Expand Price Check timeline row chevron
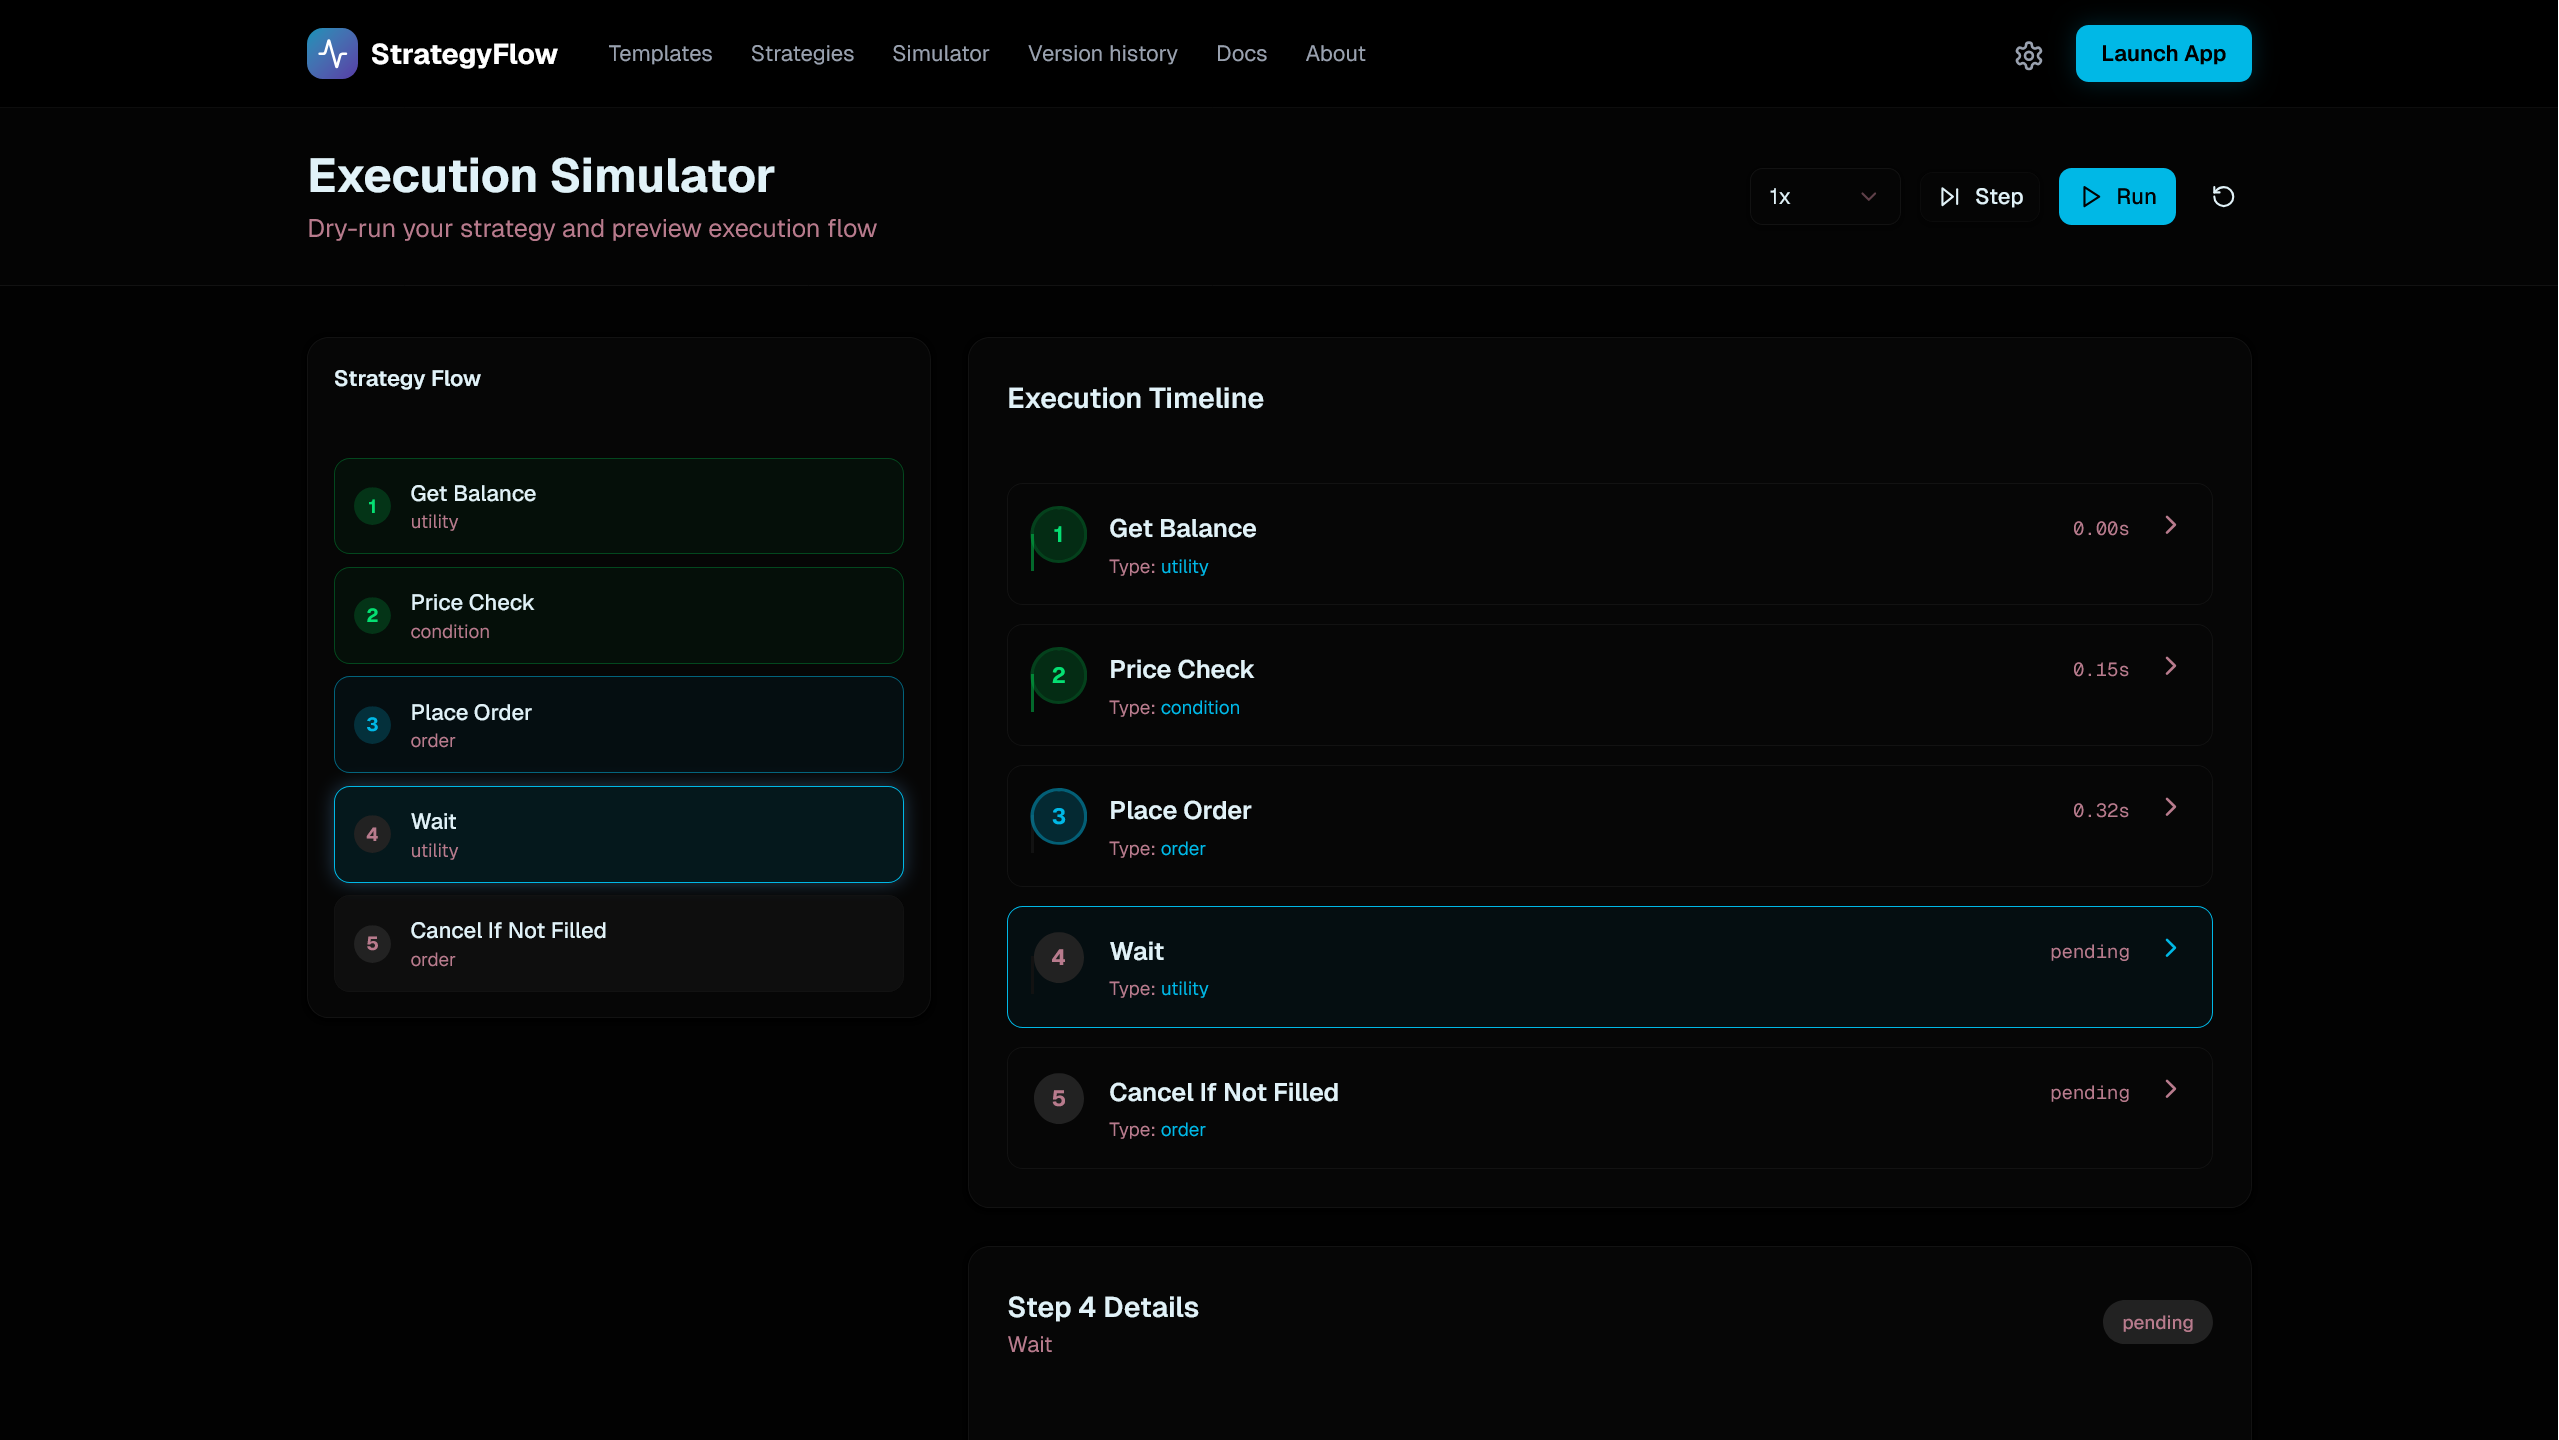 2170,667
